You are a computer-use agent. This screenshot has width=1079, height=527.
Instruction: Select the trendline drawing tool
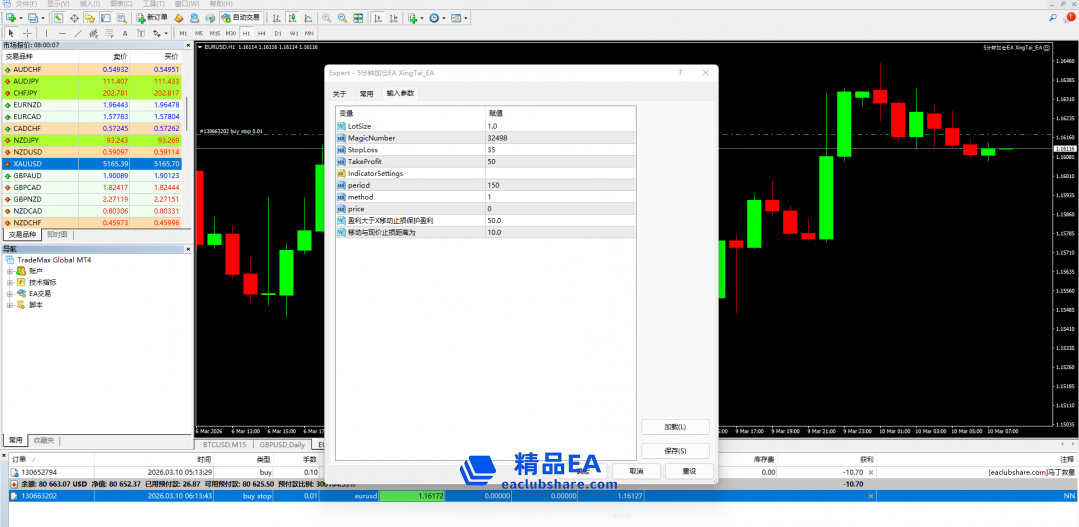click(x=78, y=33)
